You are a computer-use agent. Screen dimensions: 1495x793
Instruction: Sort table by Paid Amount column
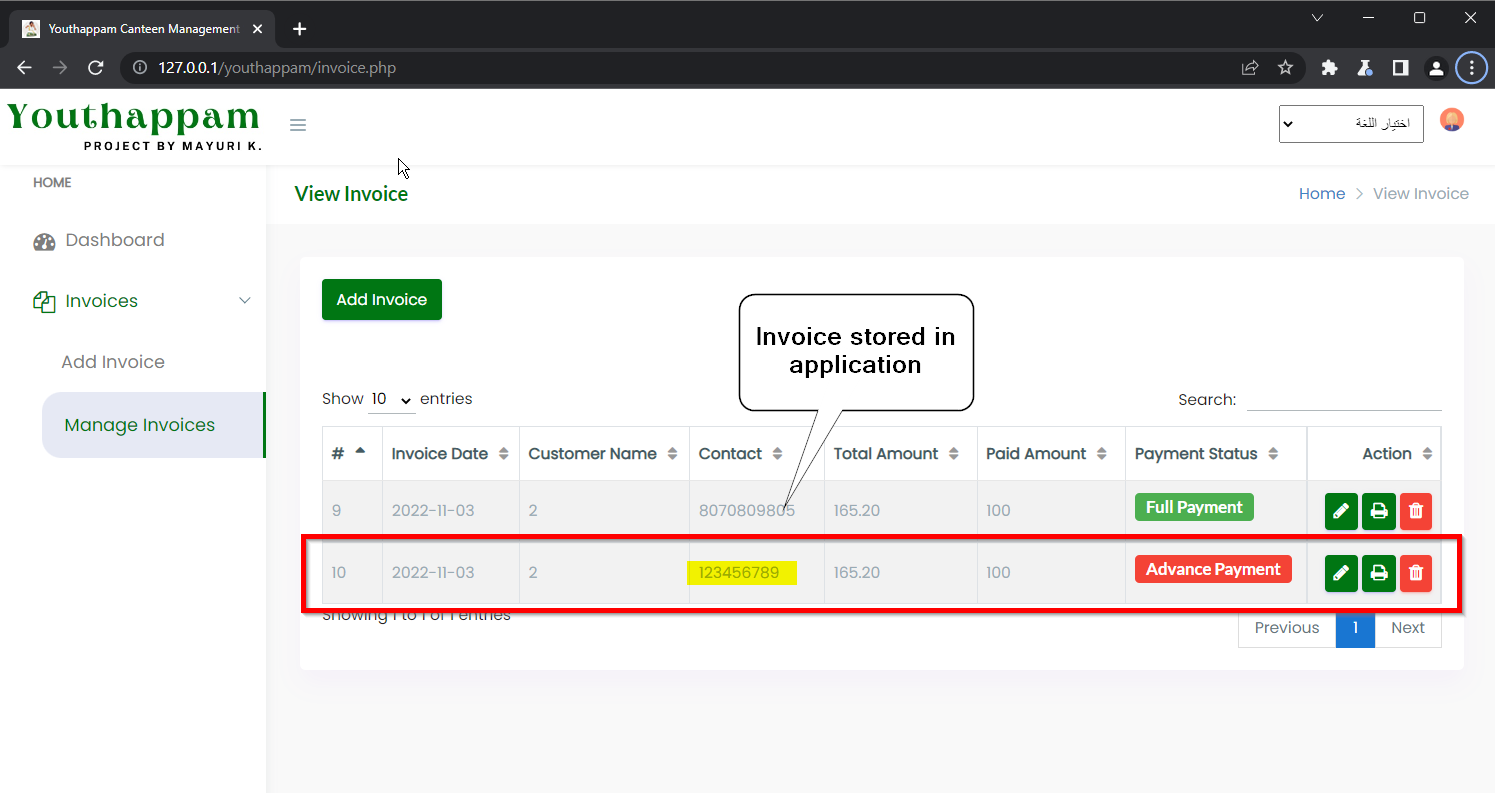tap(1051, 454)
